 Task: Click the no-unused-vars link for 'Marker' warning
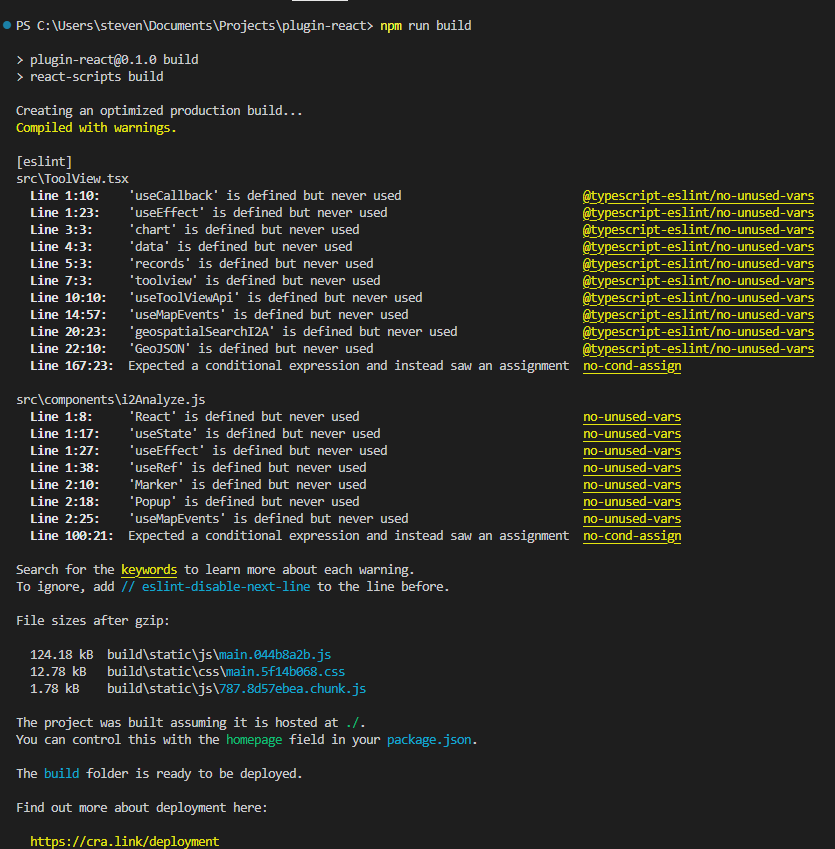pyautogui.click(x=631, y=484)
